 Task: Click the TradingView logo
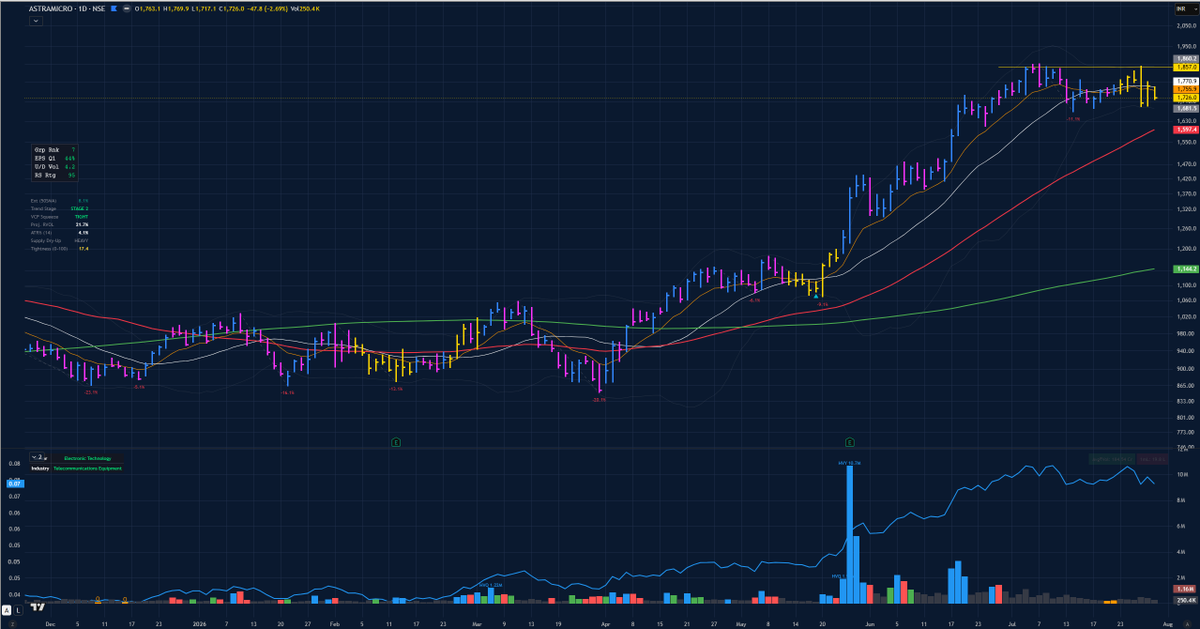point(37,605)
